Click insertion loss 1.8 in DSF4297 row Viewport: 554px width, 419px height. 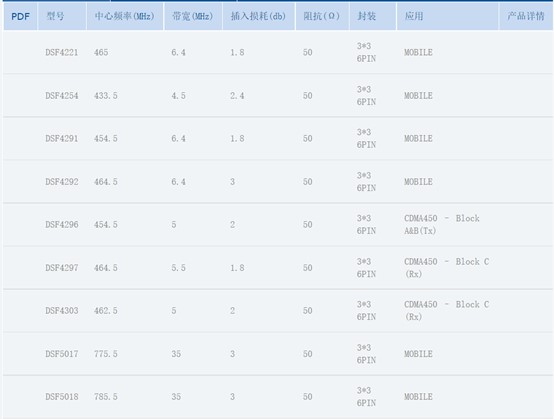[x=237, y=268]
